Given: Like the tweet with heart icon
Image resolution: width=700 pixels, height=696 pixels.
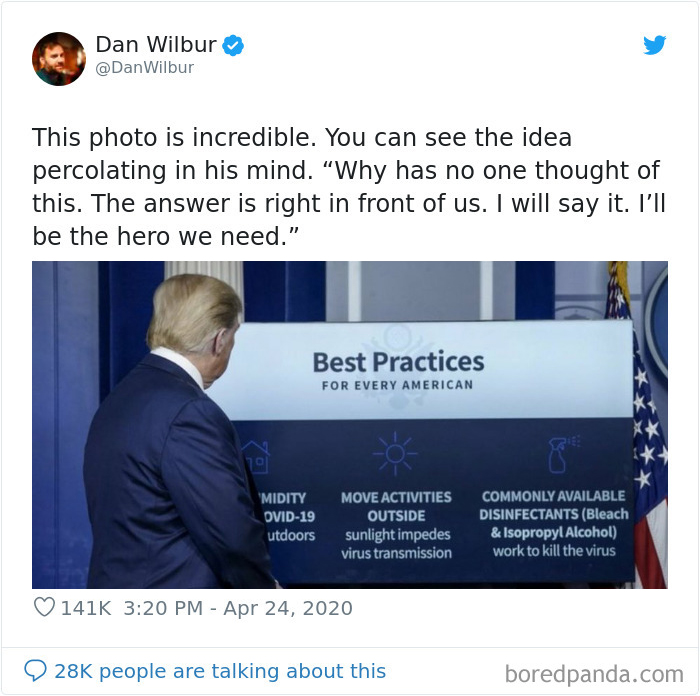Looking at the screenshot, I should (44, 607).
